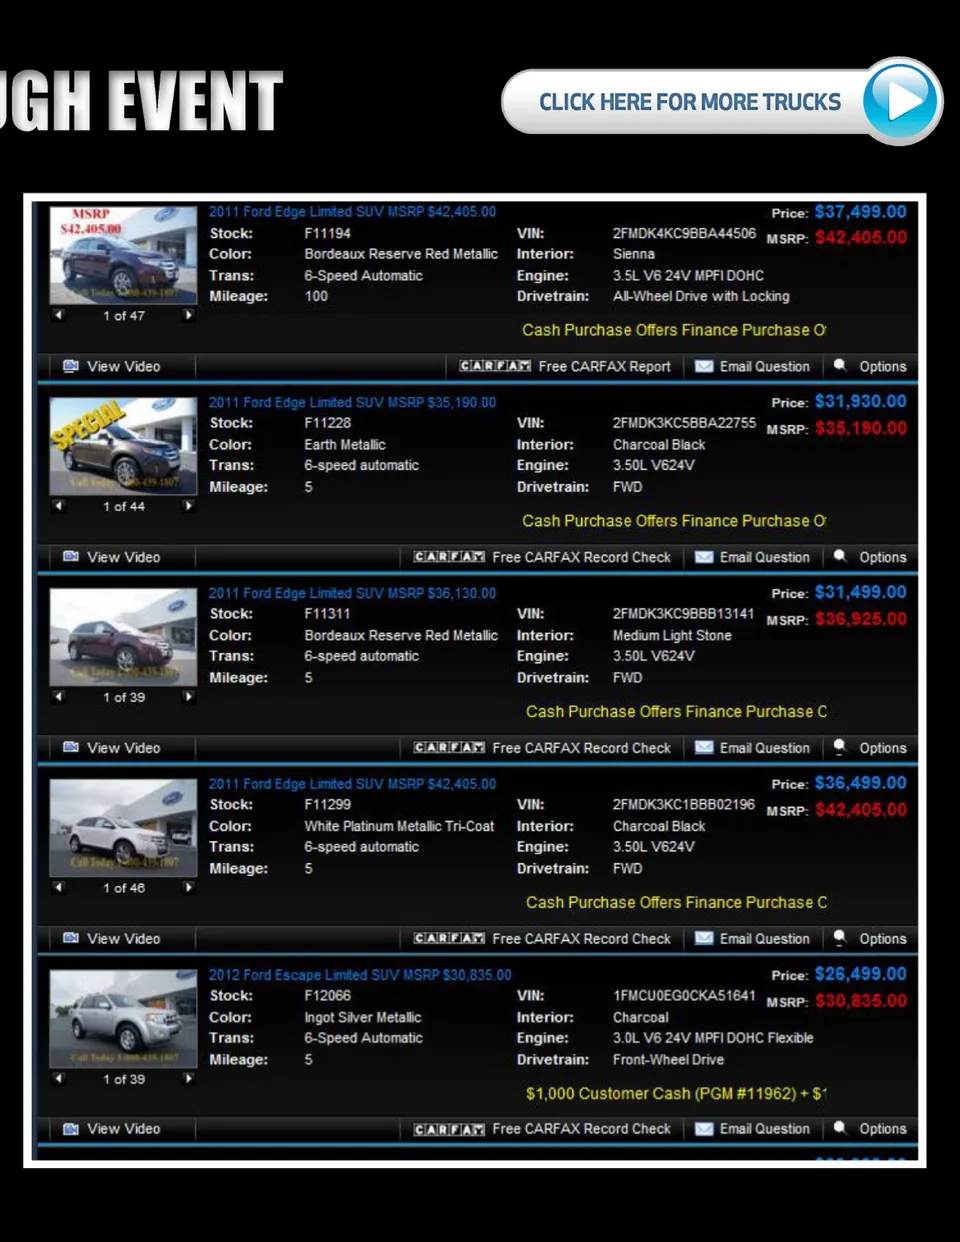Click the cash purchase offers text for F11228
The height and width of the screenshot is (1242, 960).
[673, 521]
